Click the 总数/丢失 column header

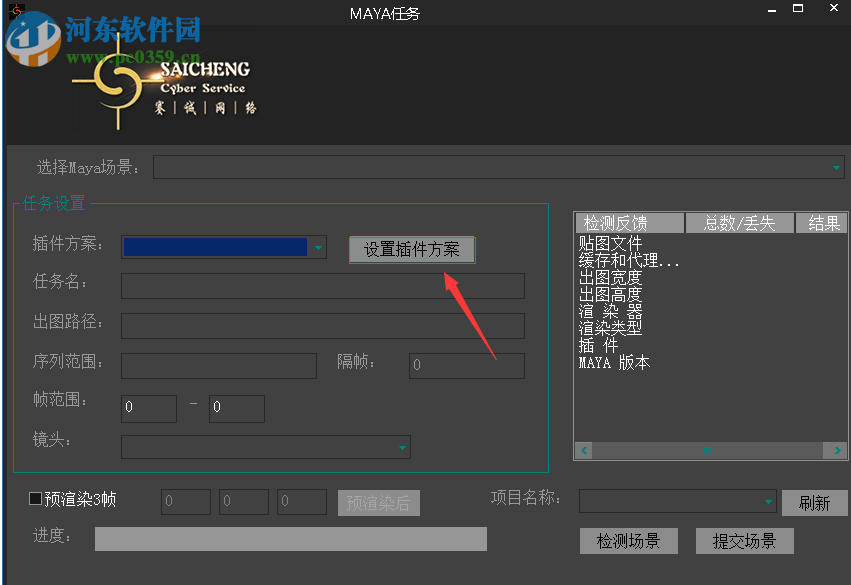(740, 223)
